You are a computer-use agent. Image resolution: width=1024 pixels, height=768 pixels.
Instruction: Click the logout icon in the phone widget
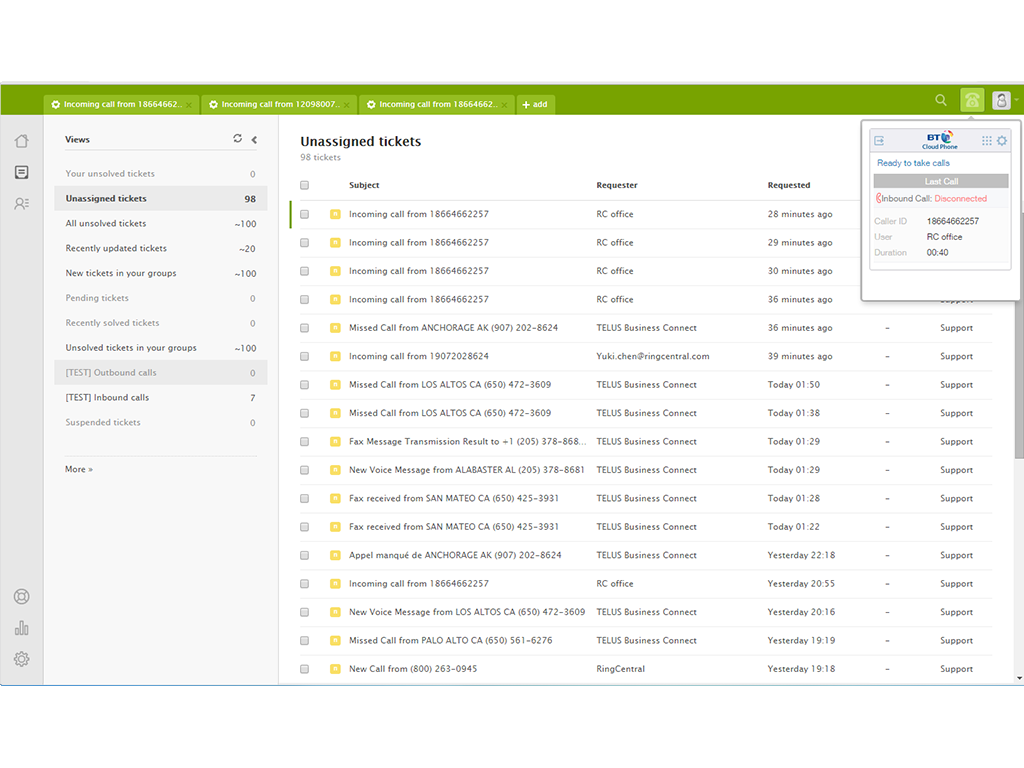pyautogui.click(x=880, y=140)
